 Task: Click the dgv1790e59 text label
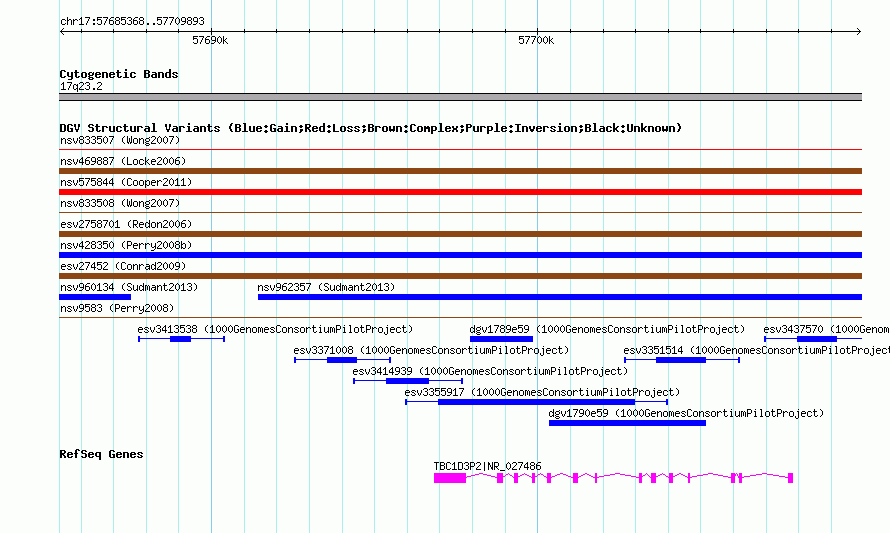point(686,413)
